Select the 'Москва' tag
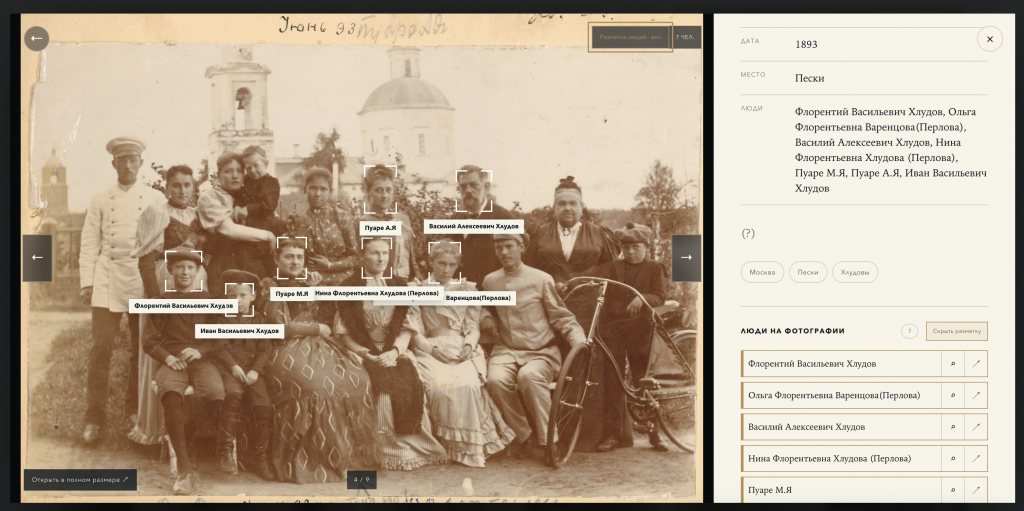The height and width of the screenshot is (511, 1024). pyautogui.click(x=762, y=272)
